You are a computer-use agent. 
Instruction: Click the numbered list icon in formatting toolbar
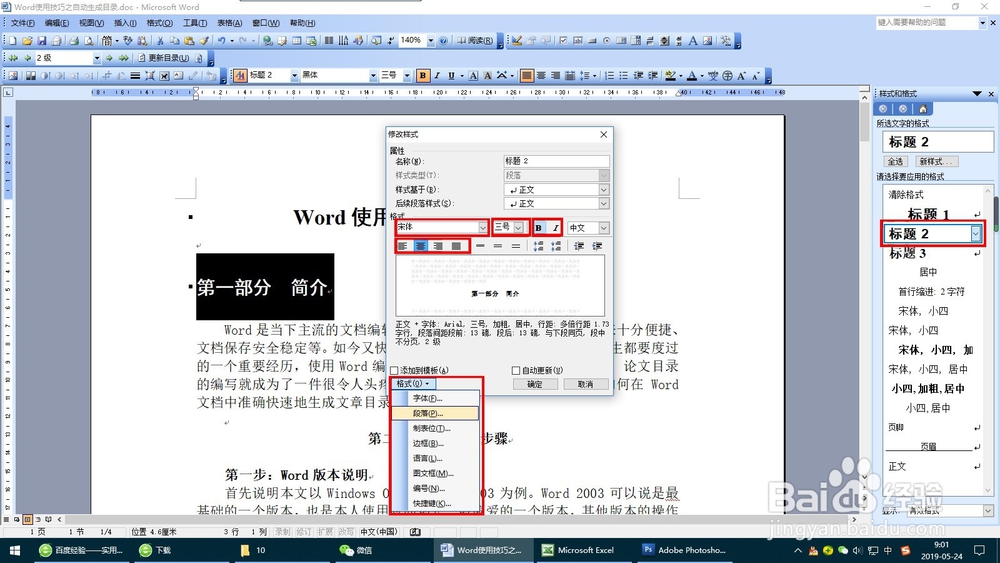[x=610, y=75]
